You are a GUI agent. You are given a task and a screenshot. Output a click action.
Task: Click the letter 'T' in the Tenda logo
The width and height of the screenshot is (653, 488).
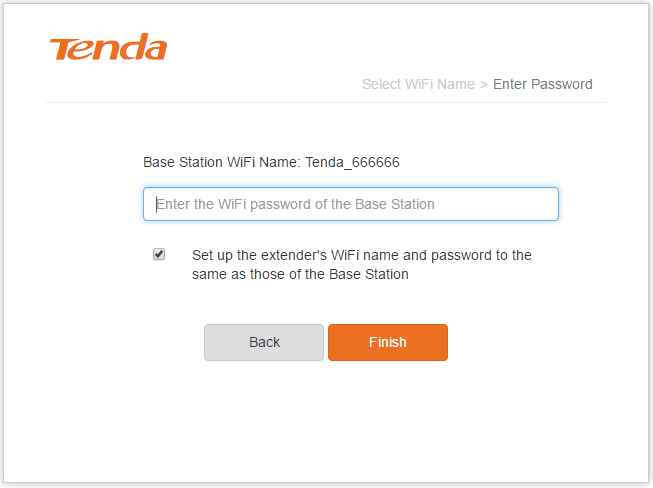point(61,46)
